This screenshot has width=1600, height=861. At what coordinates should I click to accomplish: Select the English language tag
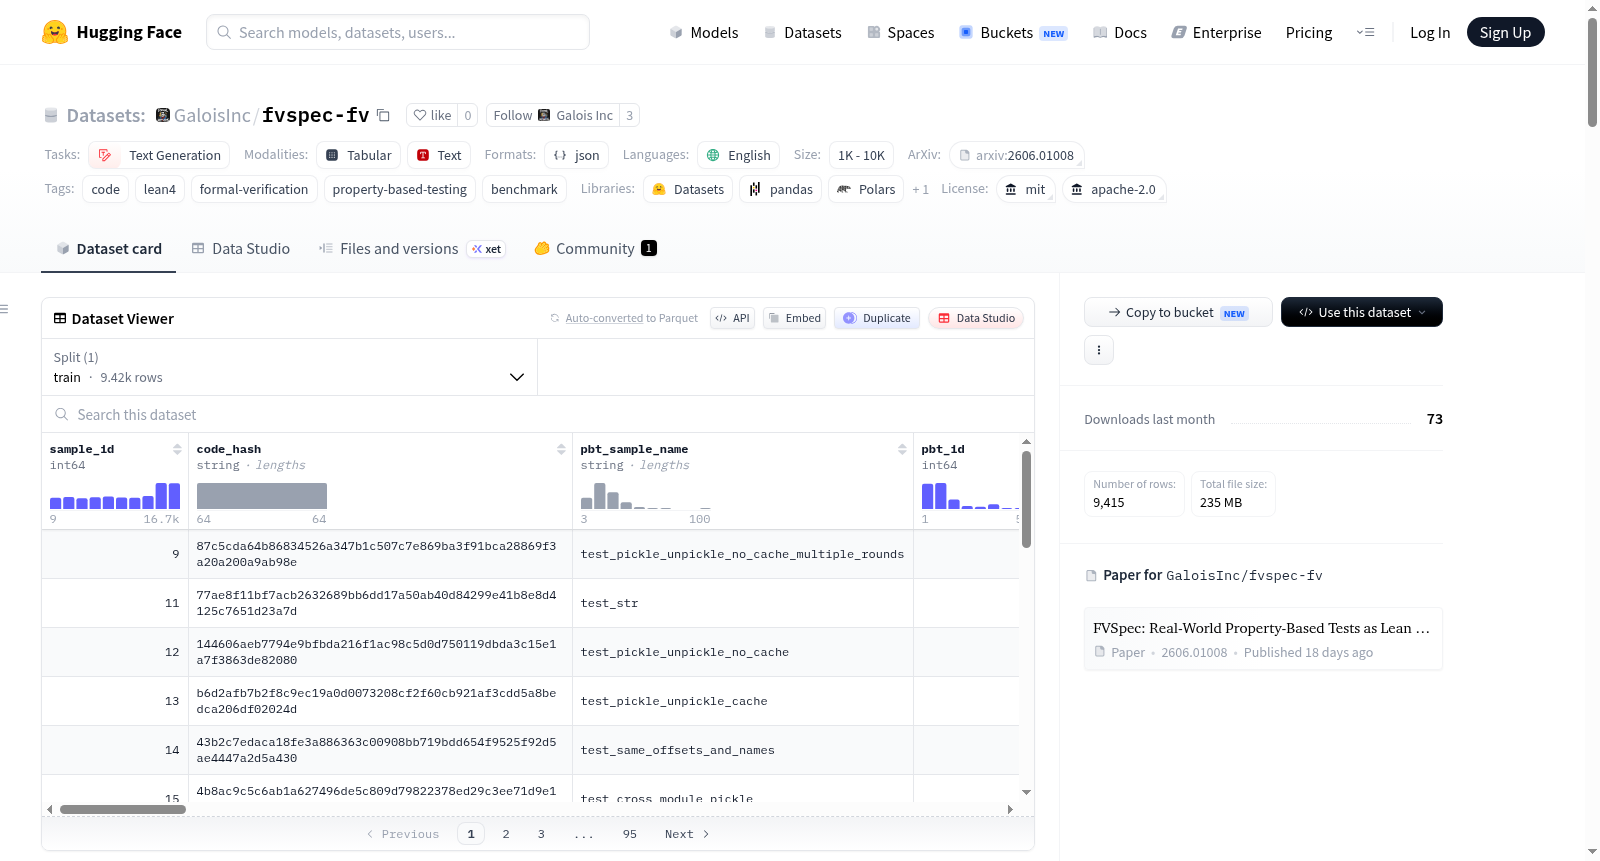tap(738, 155)
